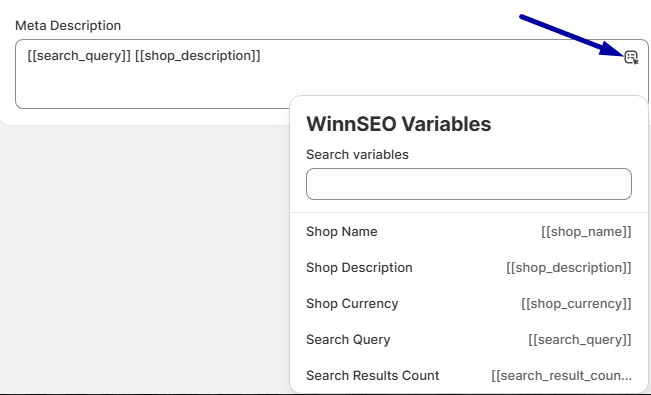Viewport: 651px width, 395px height.
Task: Select the Search Results Count variable
Action: (469, 375)
